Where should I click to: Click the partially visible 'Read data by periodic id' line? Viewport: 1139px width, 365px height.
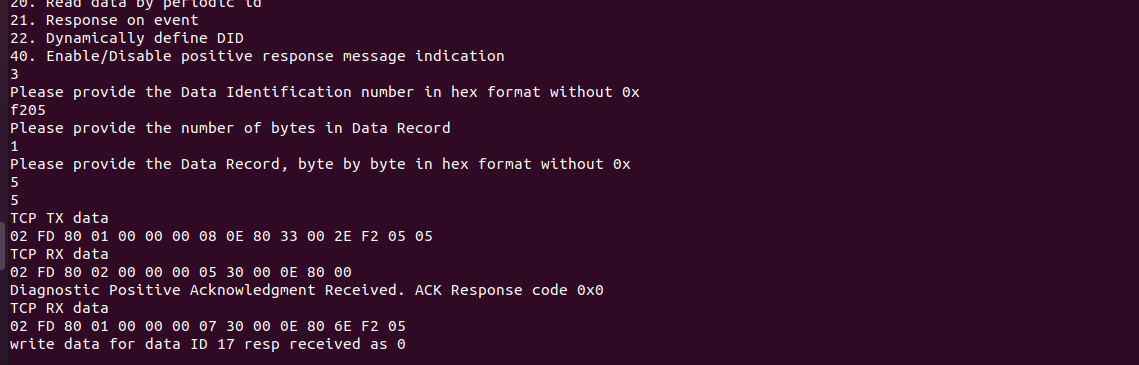[x=135, y=4]
